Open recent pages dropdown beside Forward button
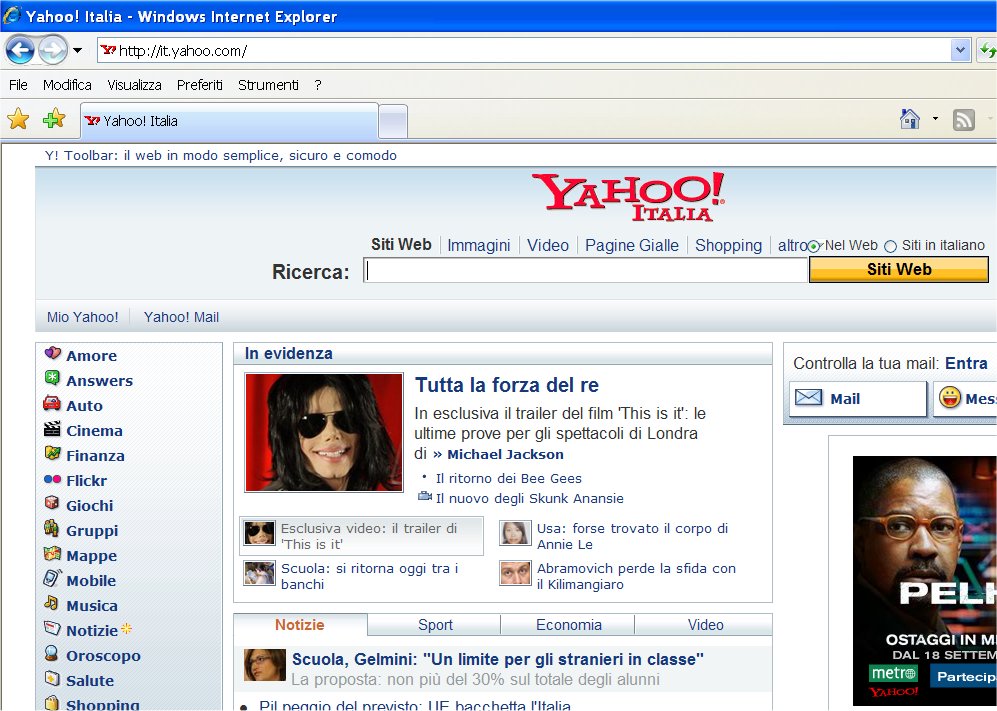 tap(77, 50)
